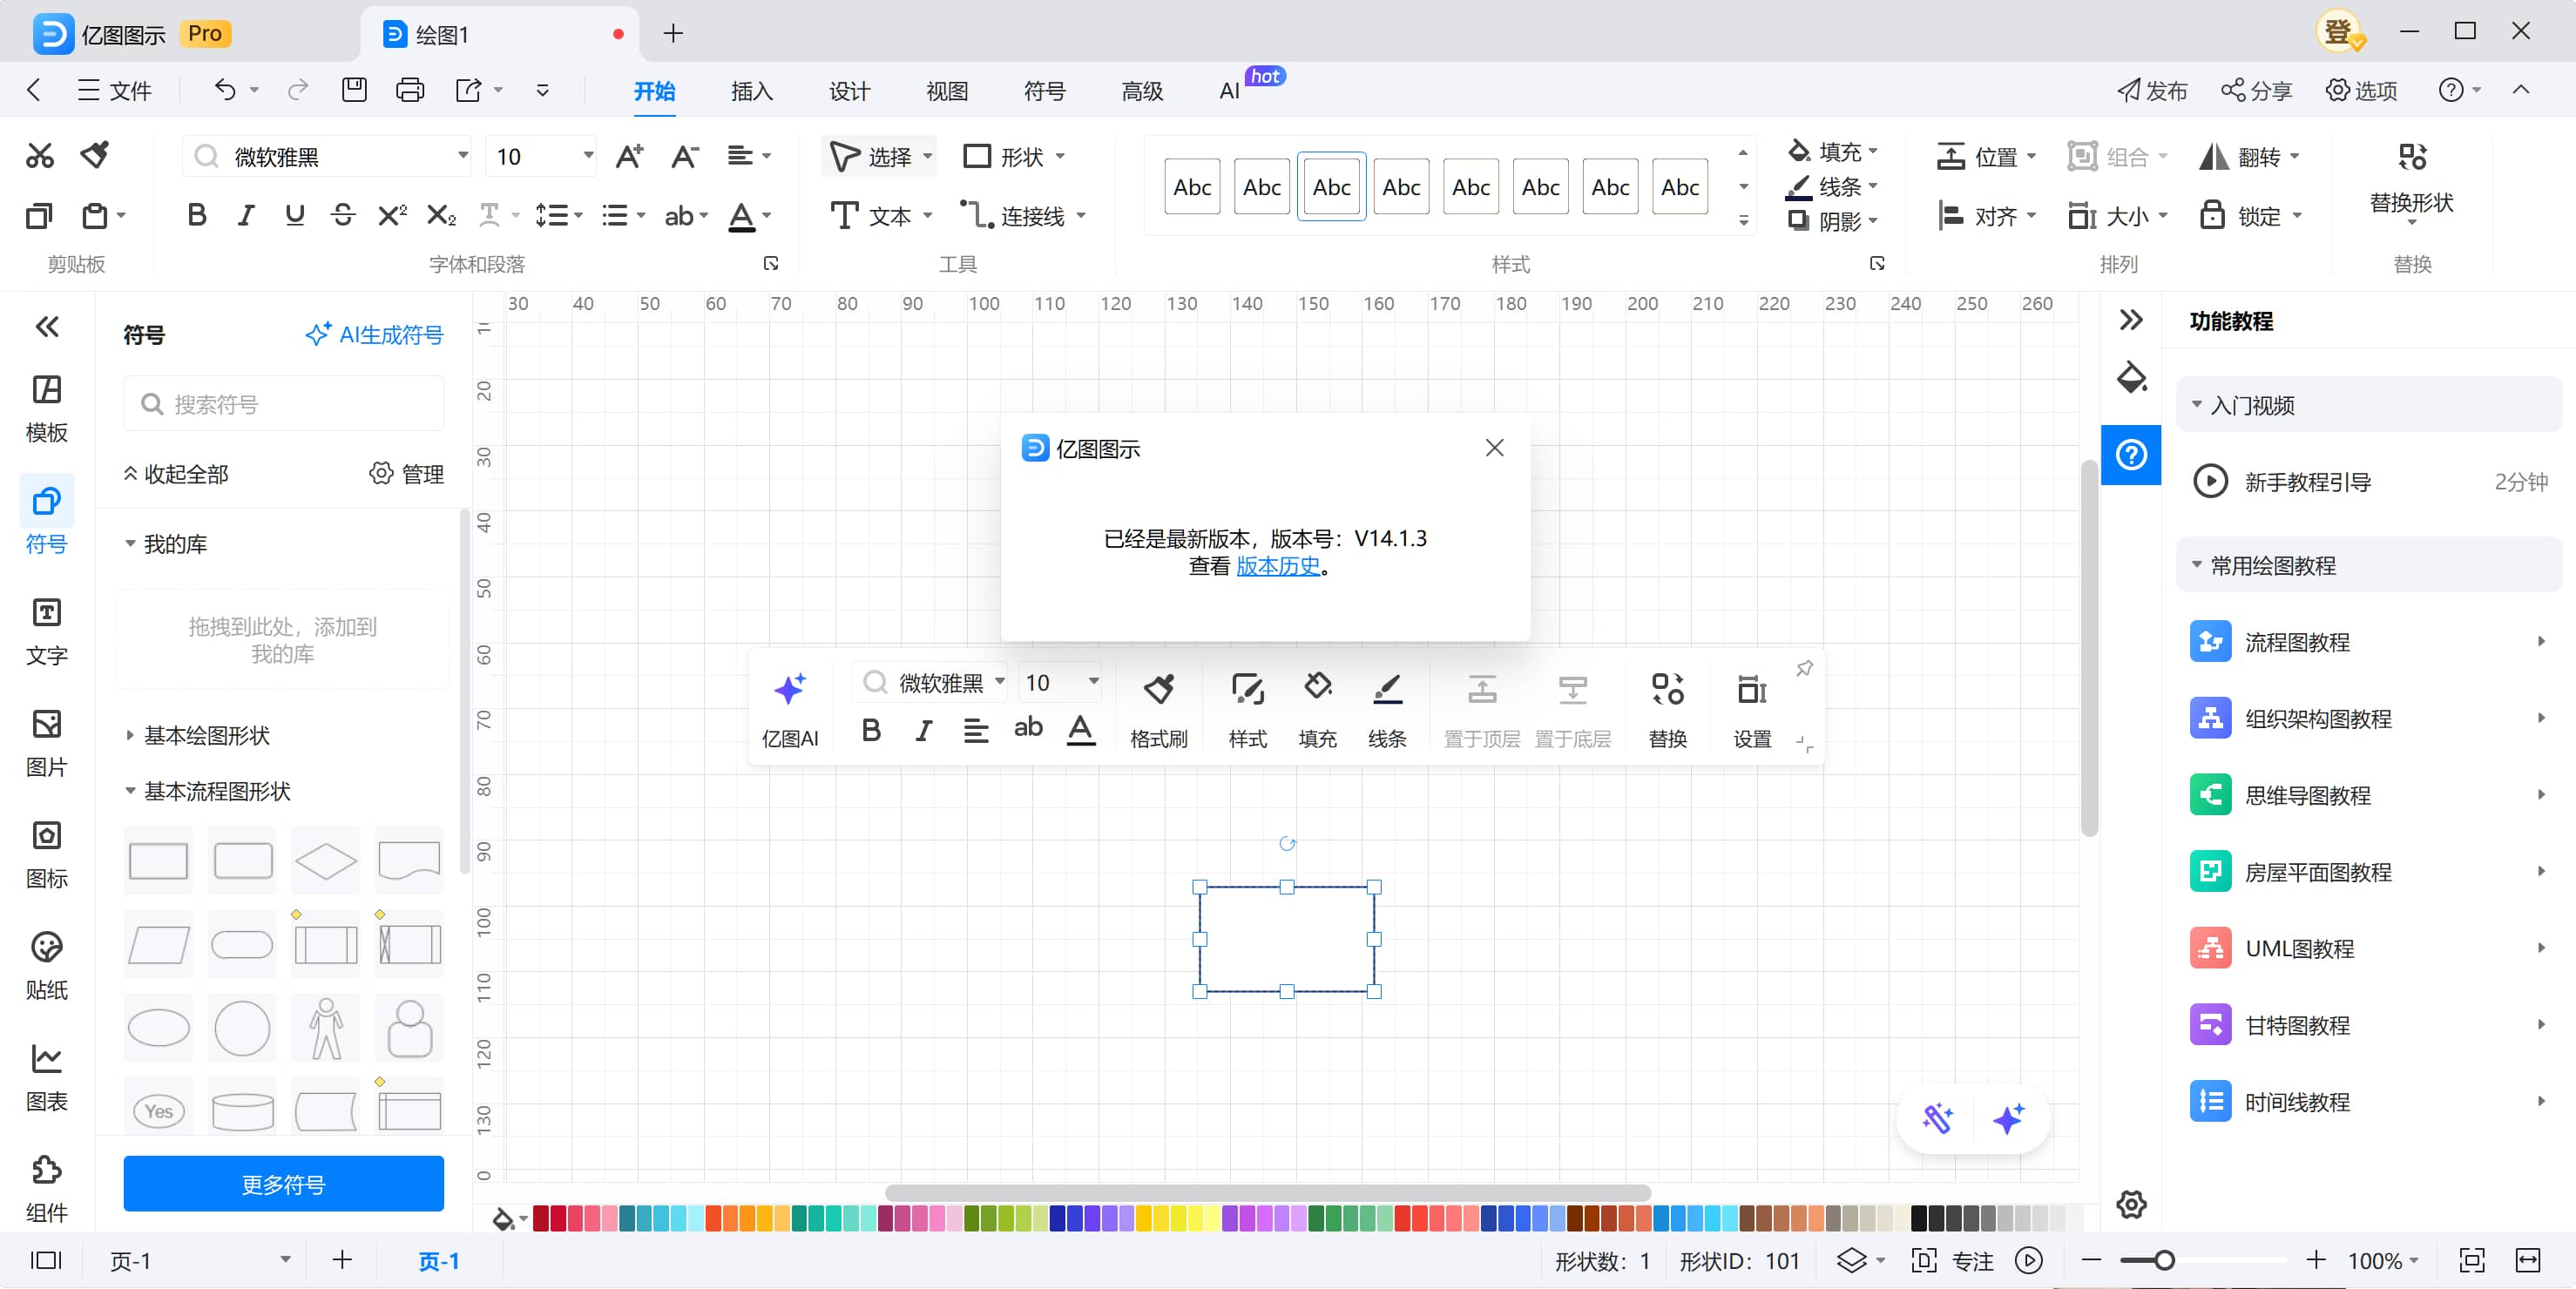Click the 更多符号 button
The image size is (2576, 1289).
pos(283,1184)
